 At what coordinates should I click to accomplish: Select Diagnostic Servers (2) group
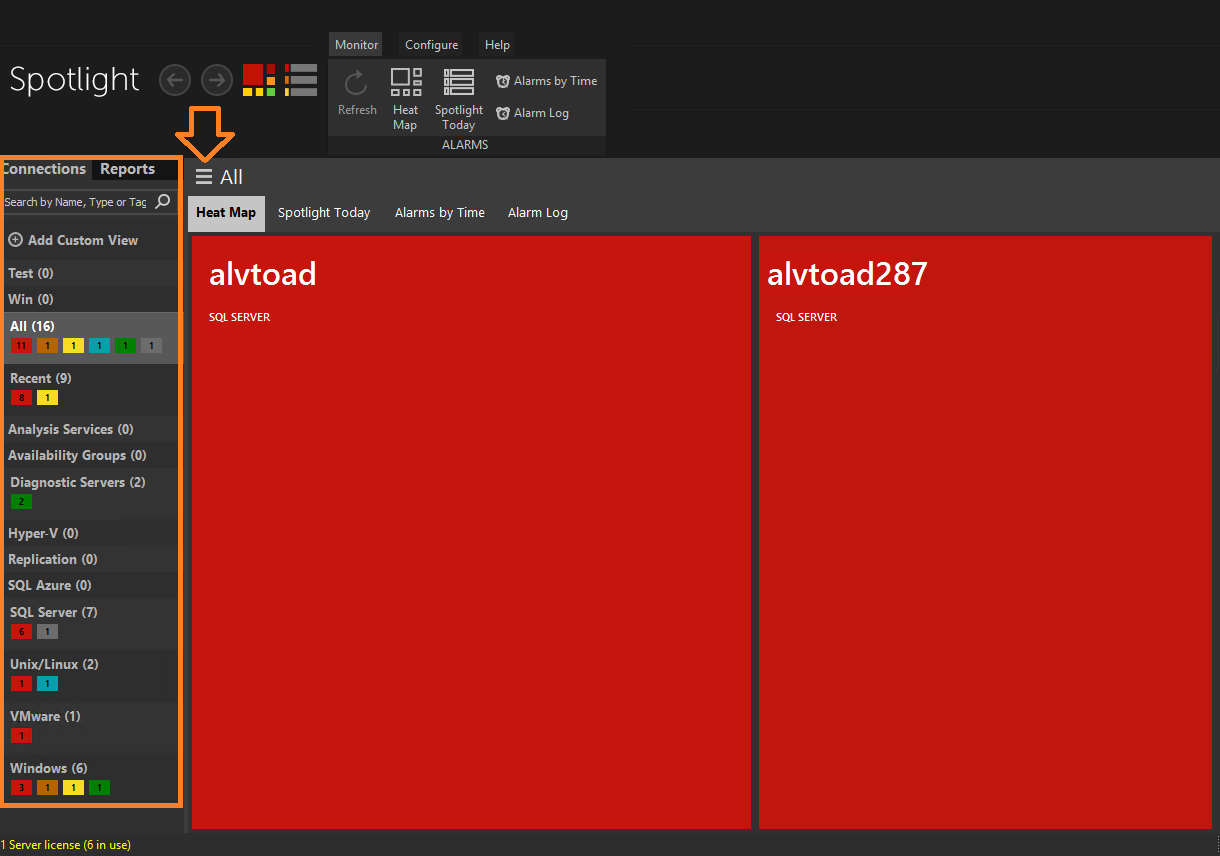pos(92,494)
